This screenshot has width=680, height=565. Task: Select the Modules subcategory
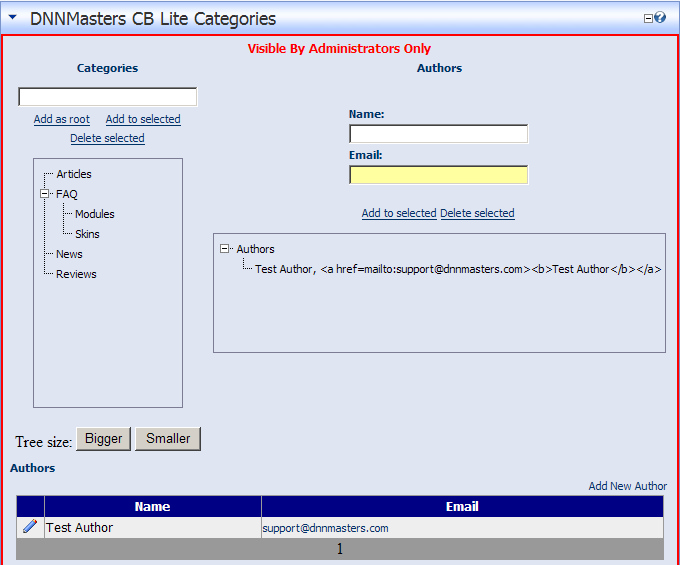point(95,214)
